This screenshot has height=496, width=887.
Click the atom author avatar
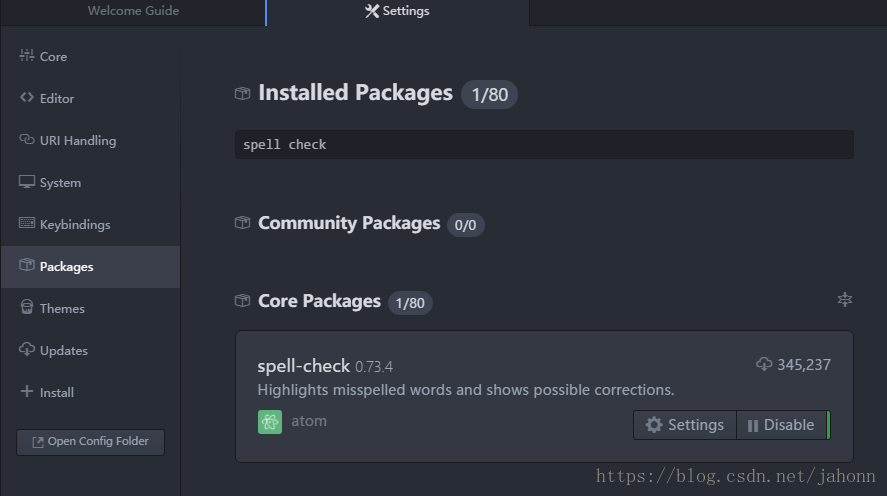pos(270,422)
